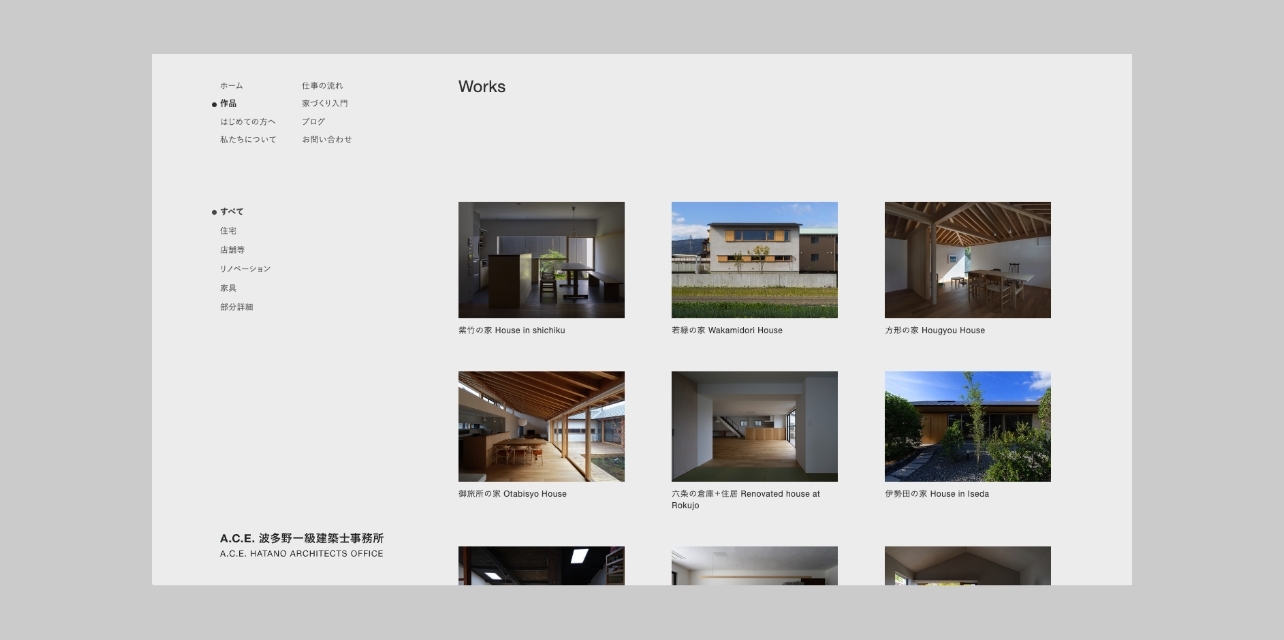Filter works by リノベーション
This screenshot has height=640, width=1284.
[245, 269]
